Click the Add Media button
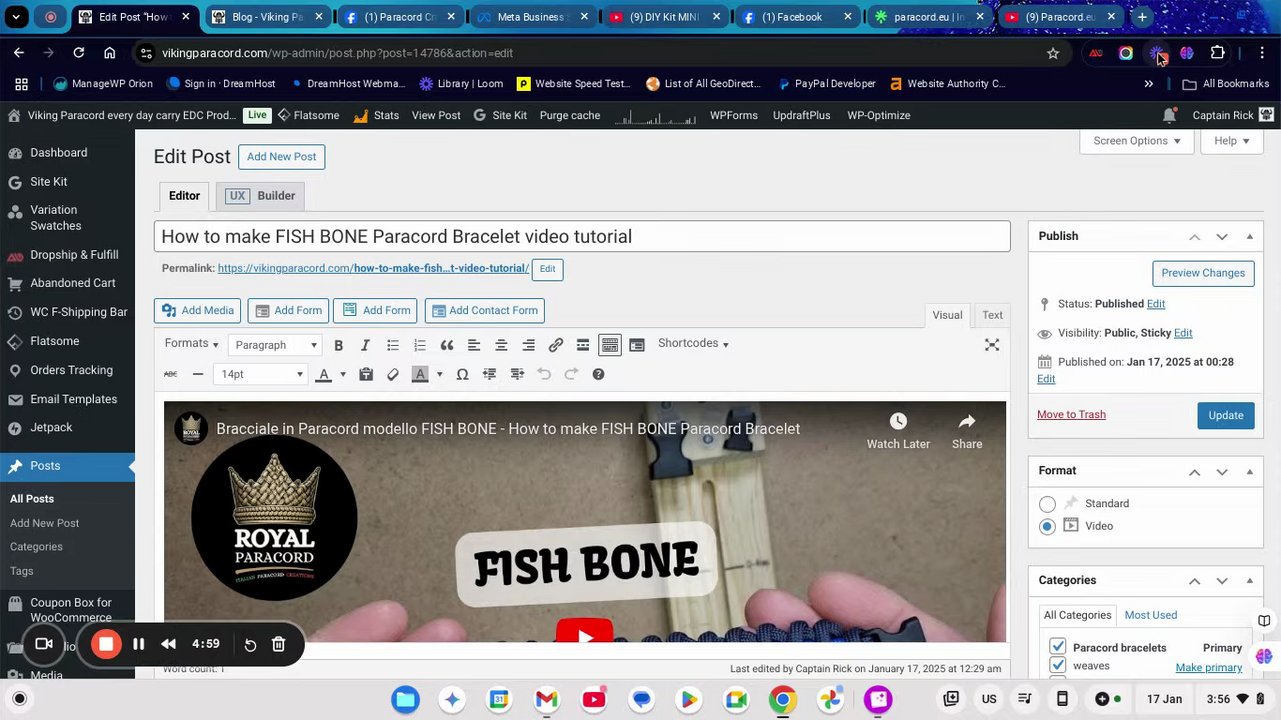Image resolution: width=1281 pixels, height=720 pixels. coord(198,311)
